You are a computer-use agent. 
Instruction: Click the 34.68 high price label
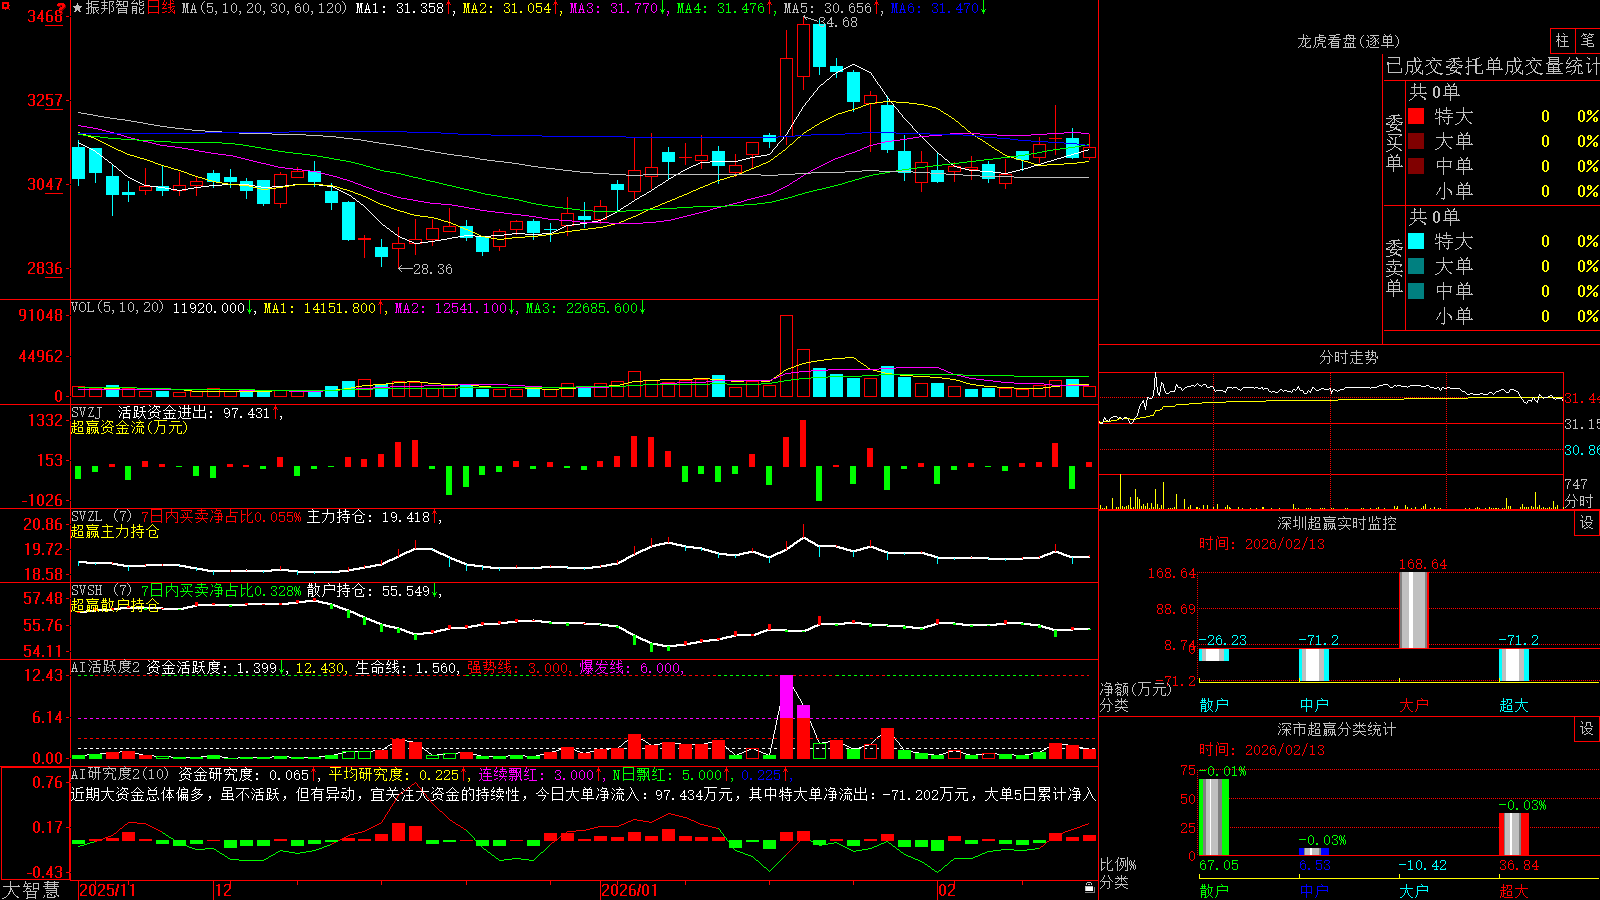point(837,22)
